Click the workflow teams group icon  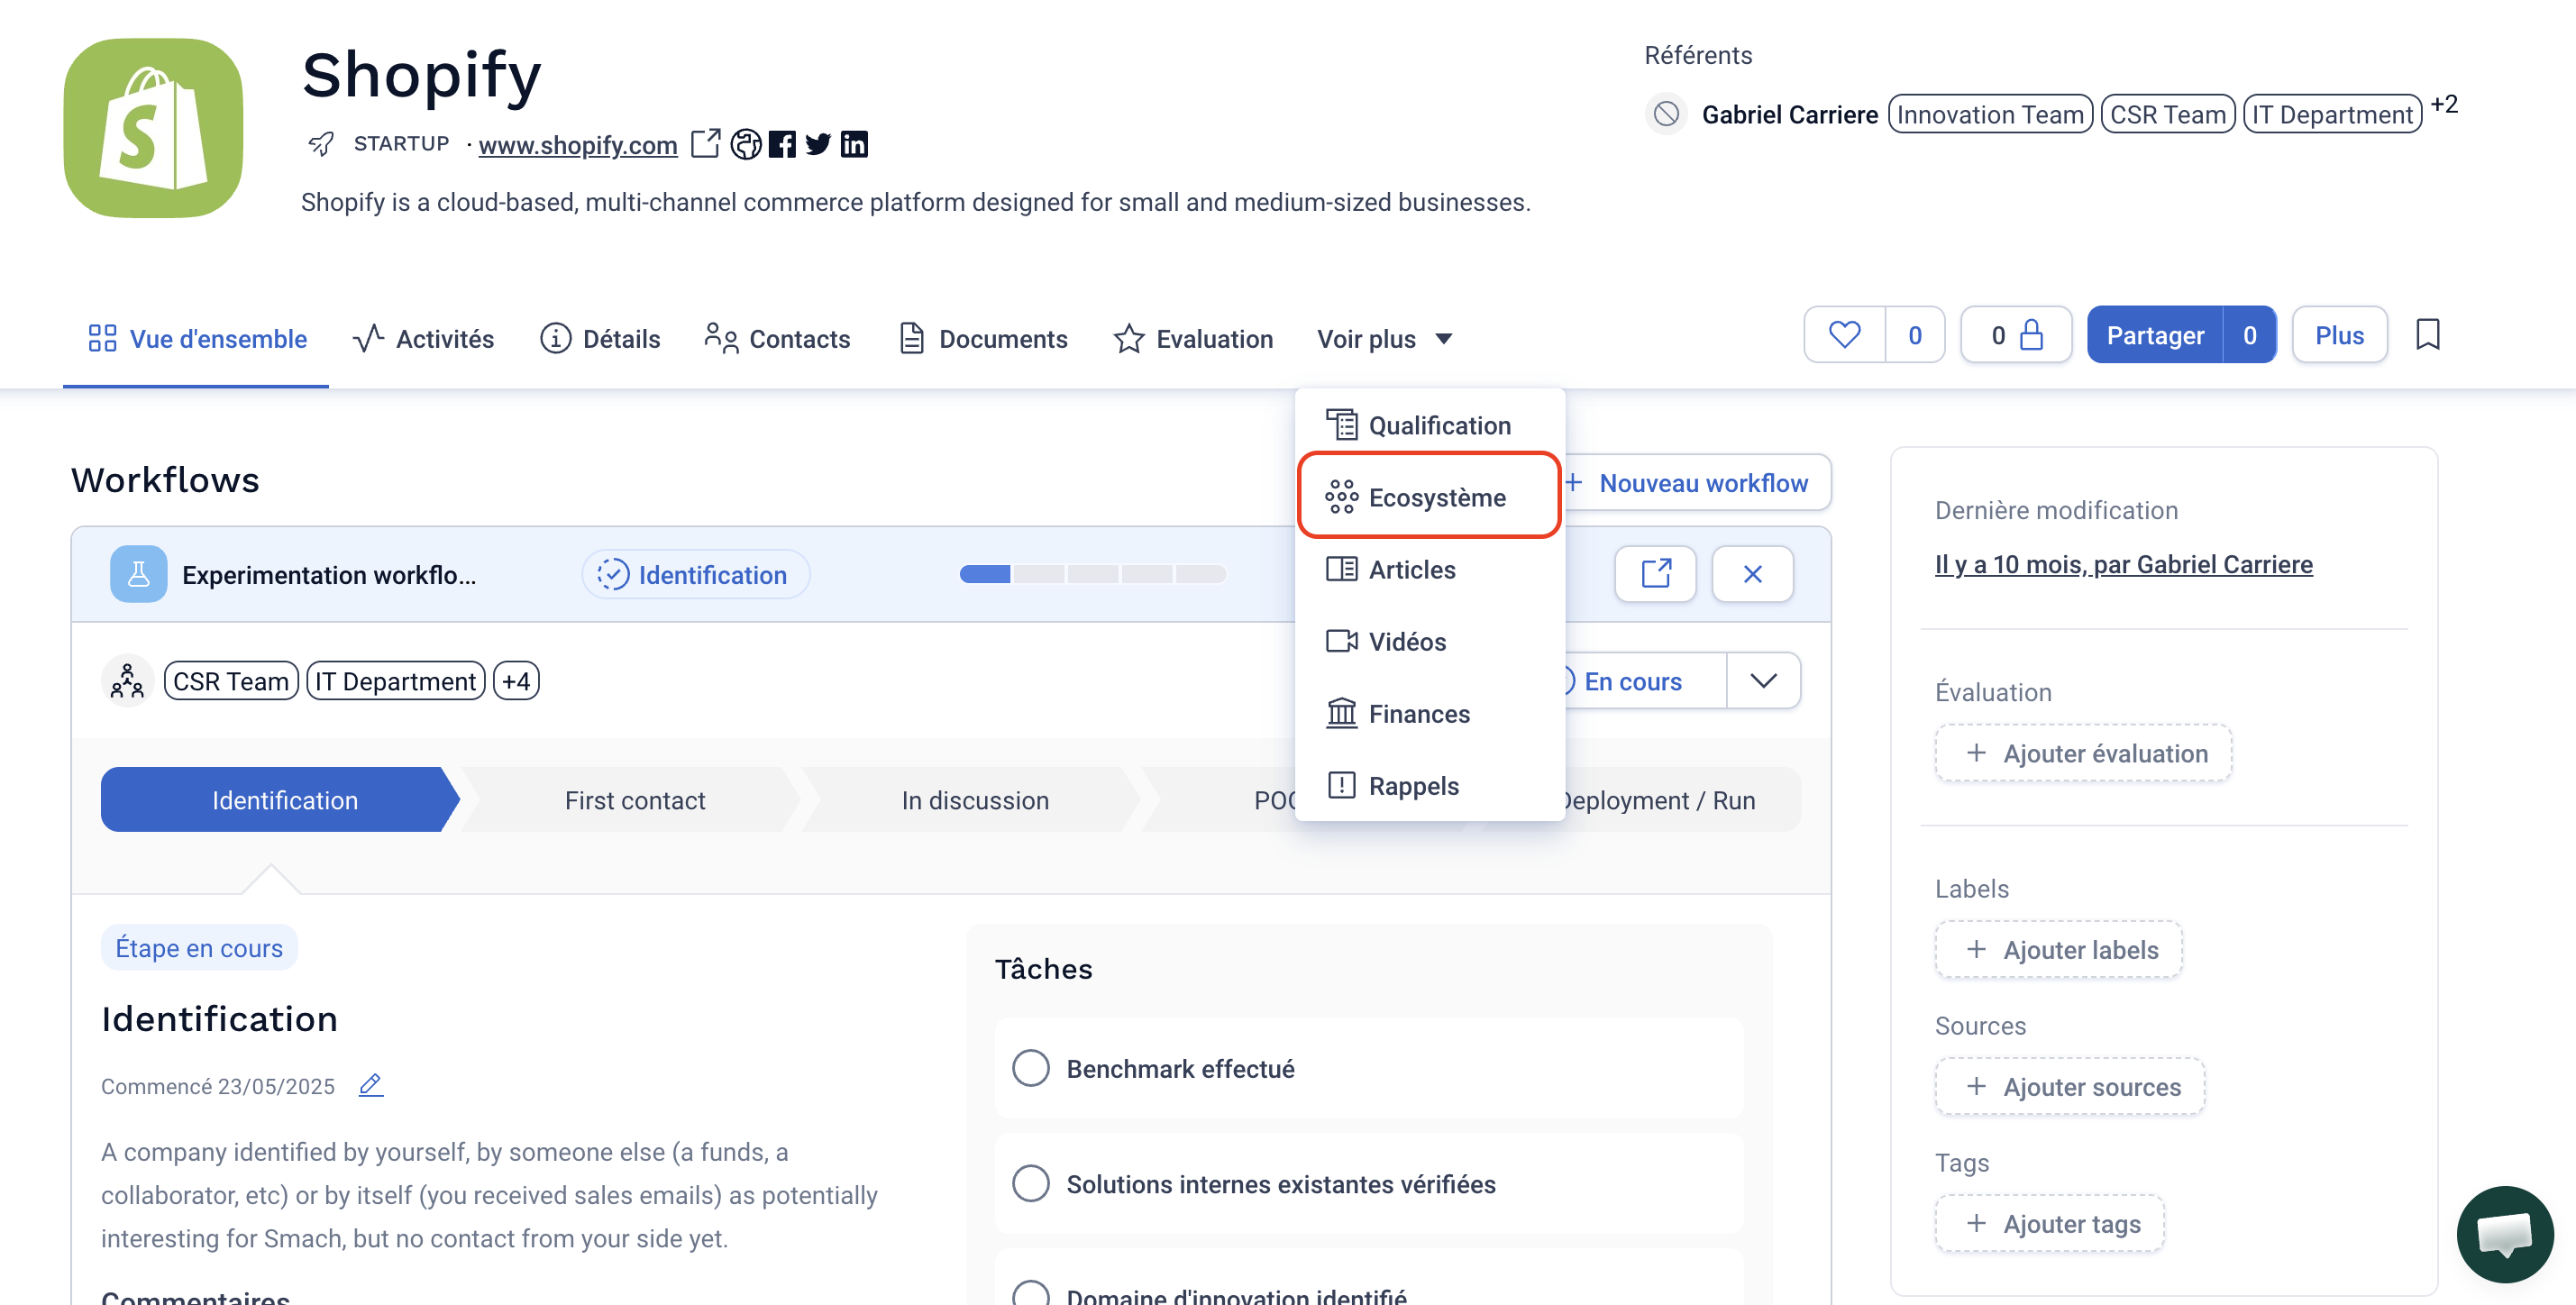(127, 681)
